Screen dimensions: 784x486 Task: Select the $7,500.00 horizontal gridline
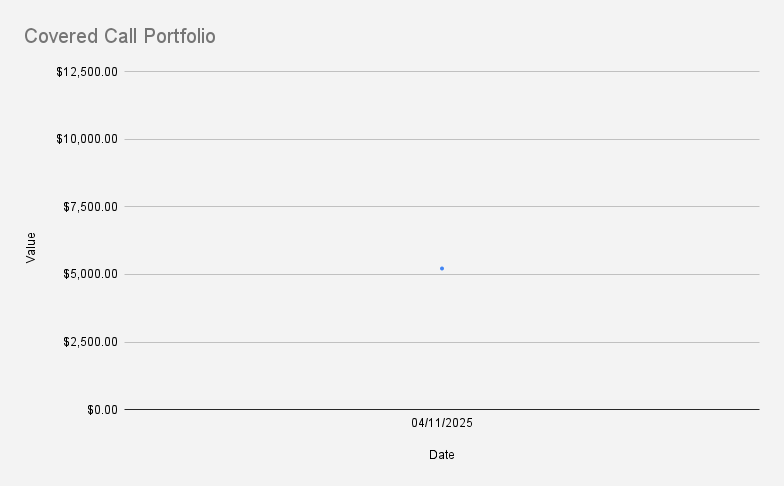tap(300, 206)
